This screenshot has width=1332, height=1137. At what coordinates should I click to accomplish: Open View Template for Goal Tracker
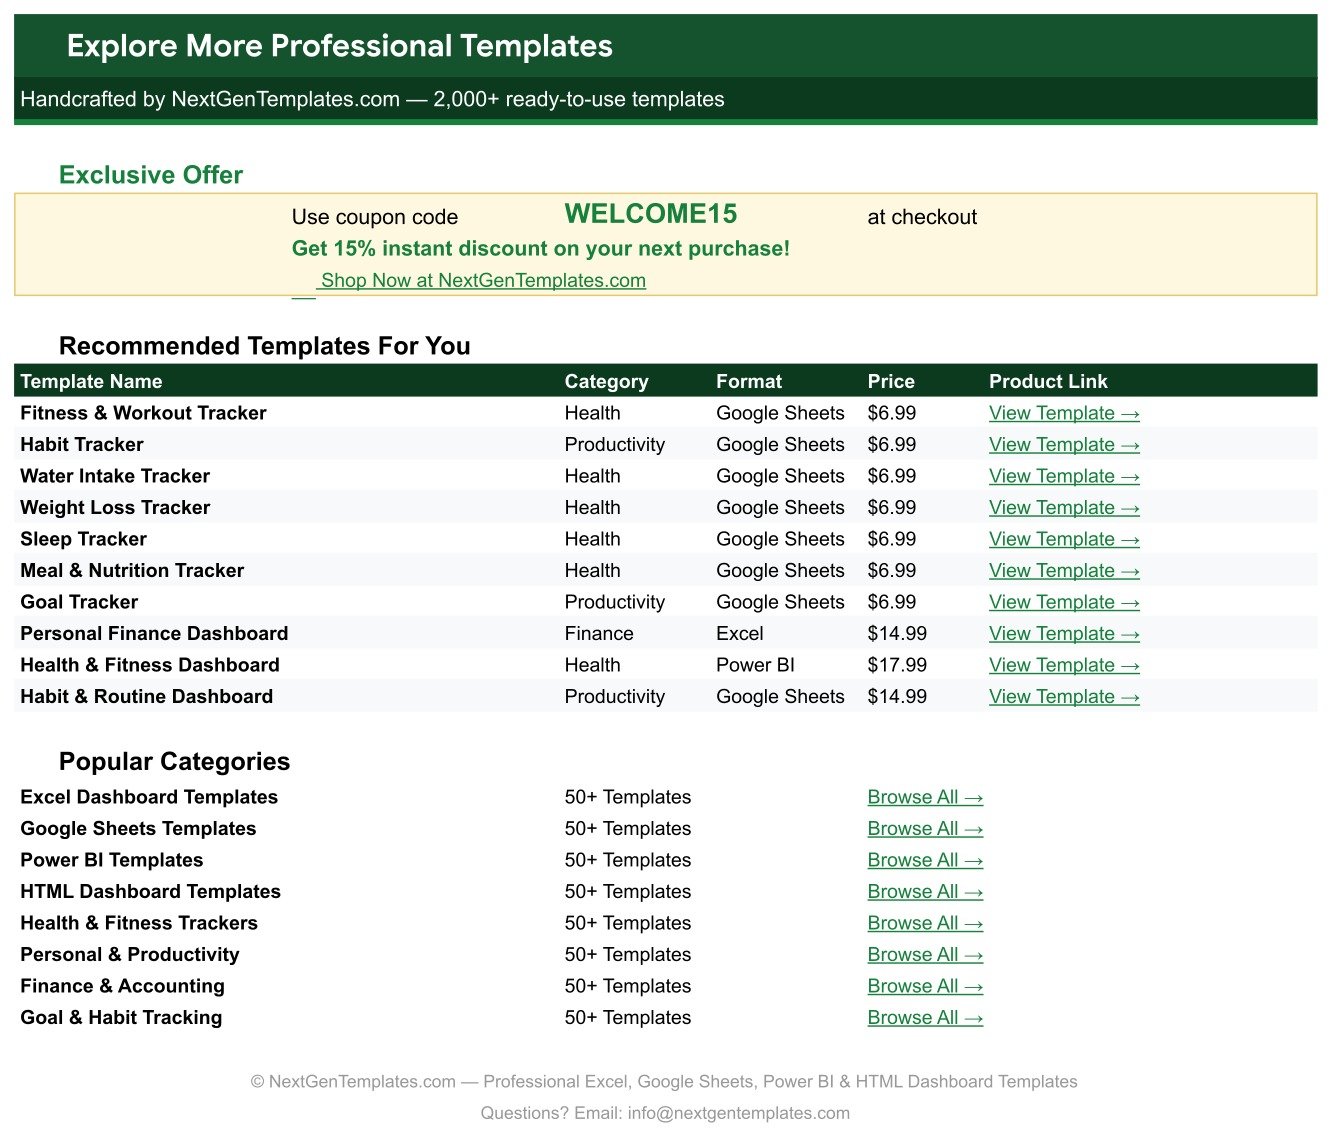(x=1064, y=602)
